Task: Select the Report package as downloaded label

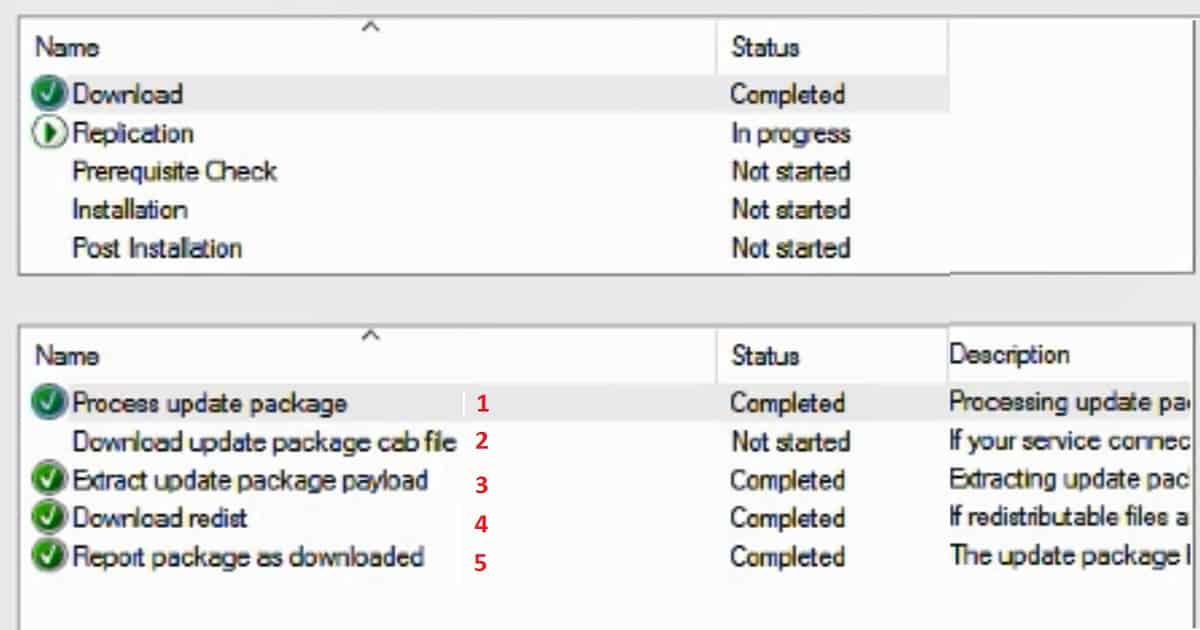Action: [248, 557]
